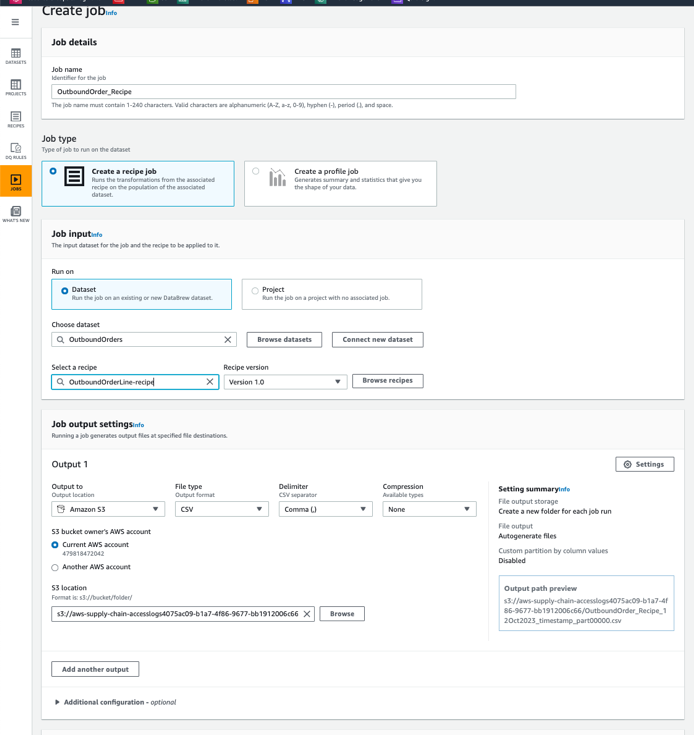Clear the OutboundOrders dataset field
Image resolution: width=694 pixels, height=735 pixels.
point(228,340)
